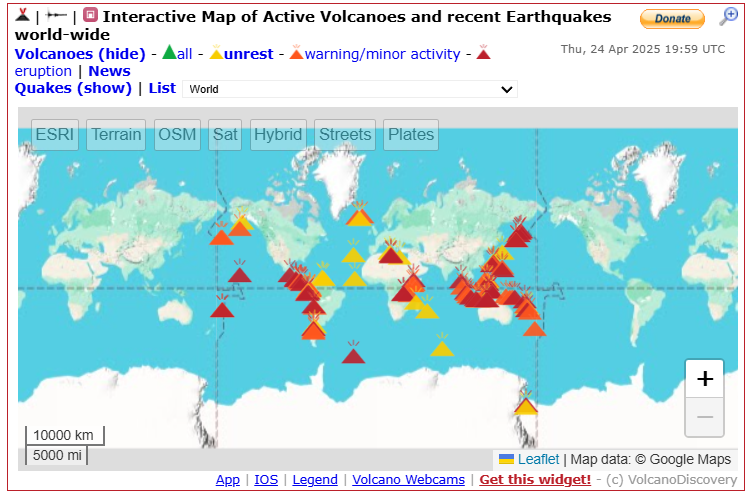This screenshot has height=495, width=746.
Task: Click the airplane icon in the header
Action: (x=56, y=16)
